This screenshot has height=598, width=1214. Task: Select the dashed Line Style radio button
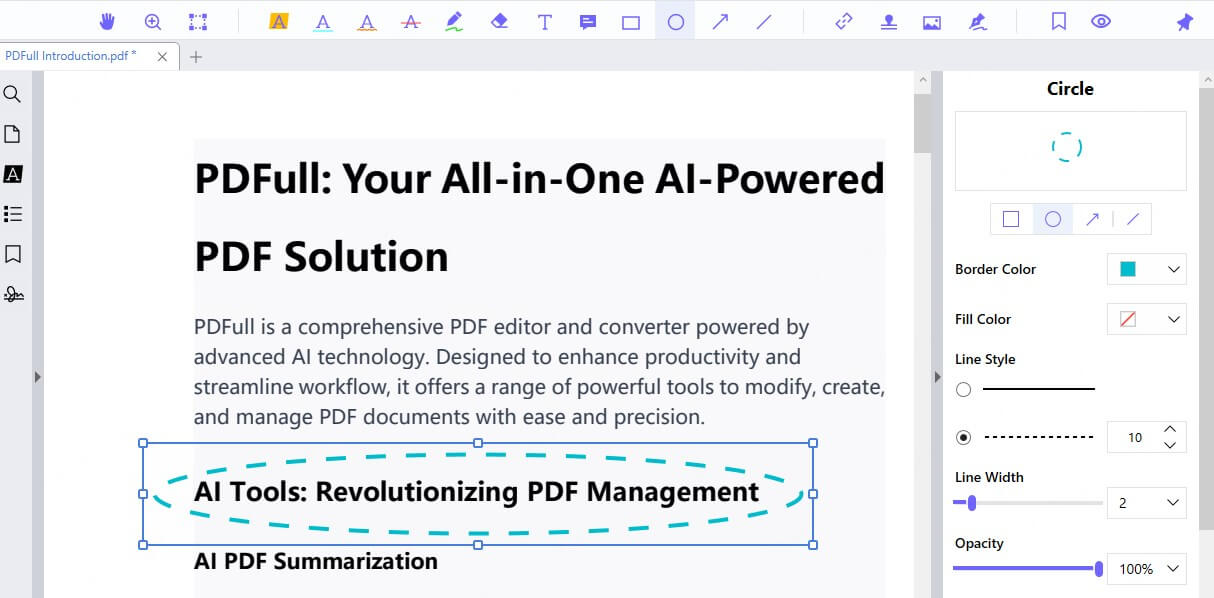coord(963,437)
